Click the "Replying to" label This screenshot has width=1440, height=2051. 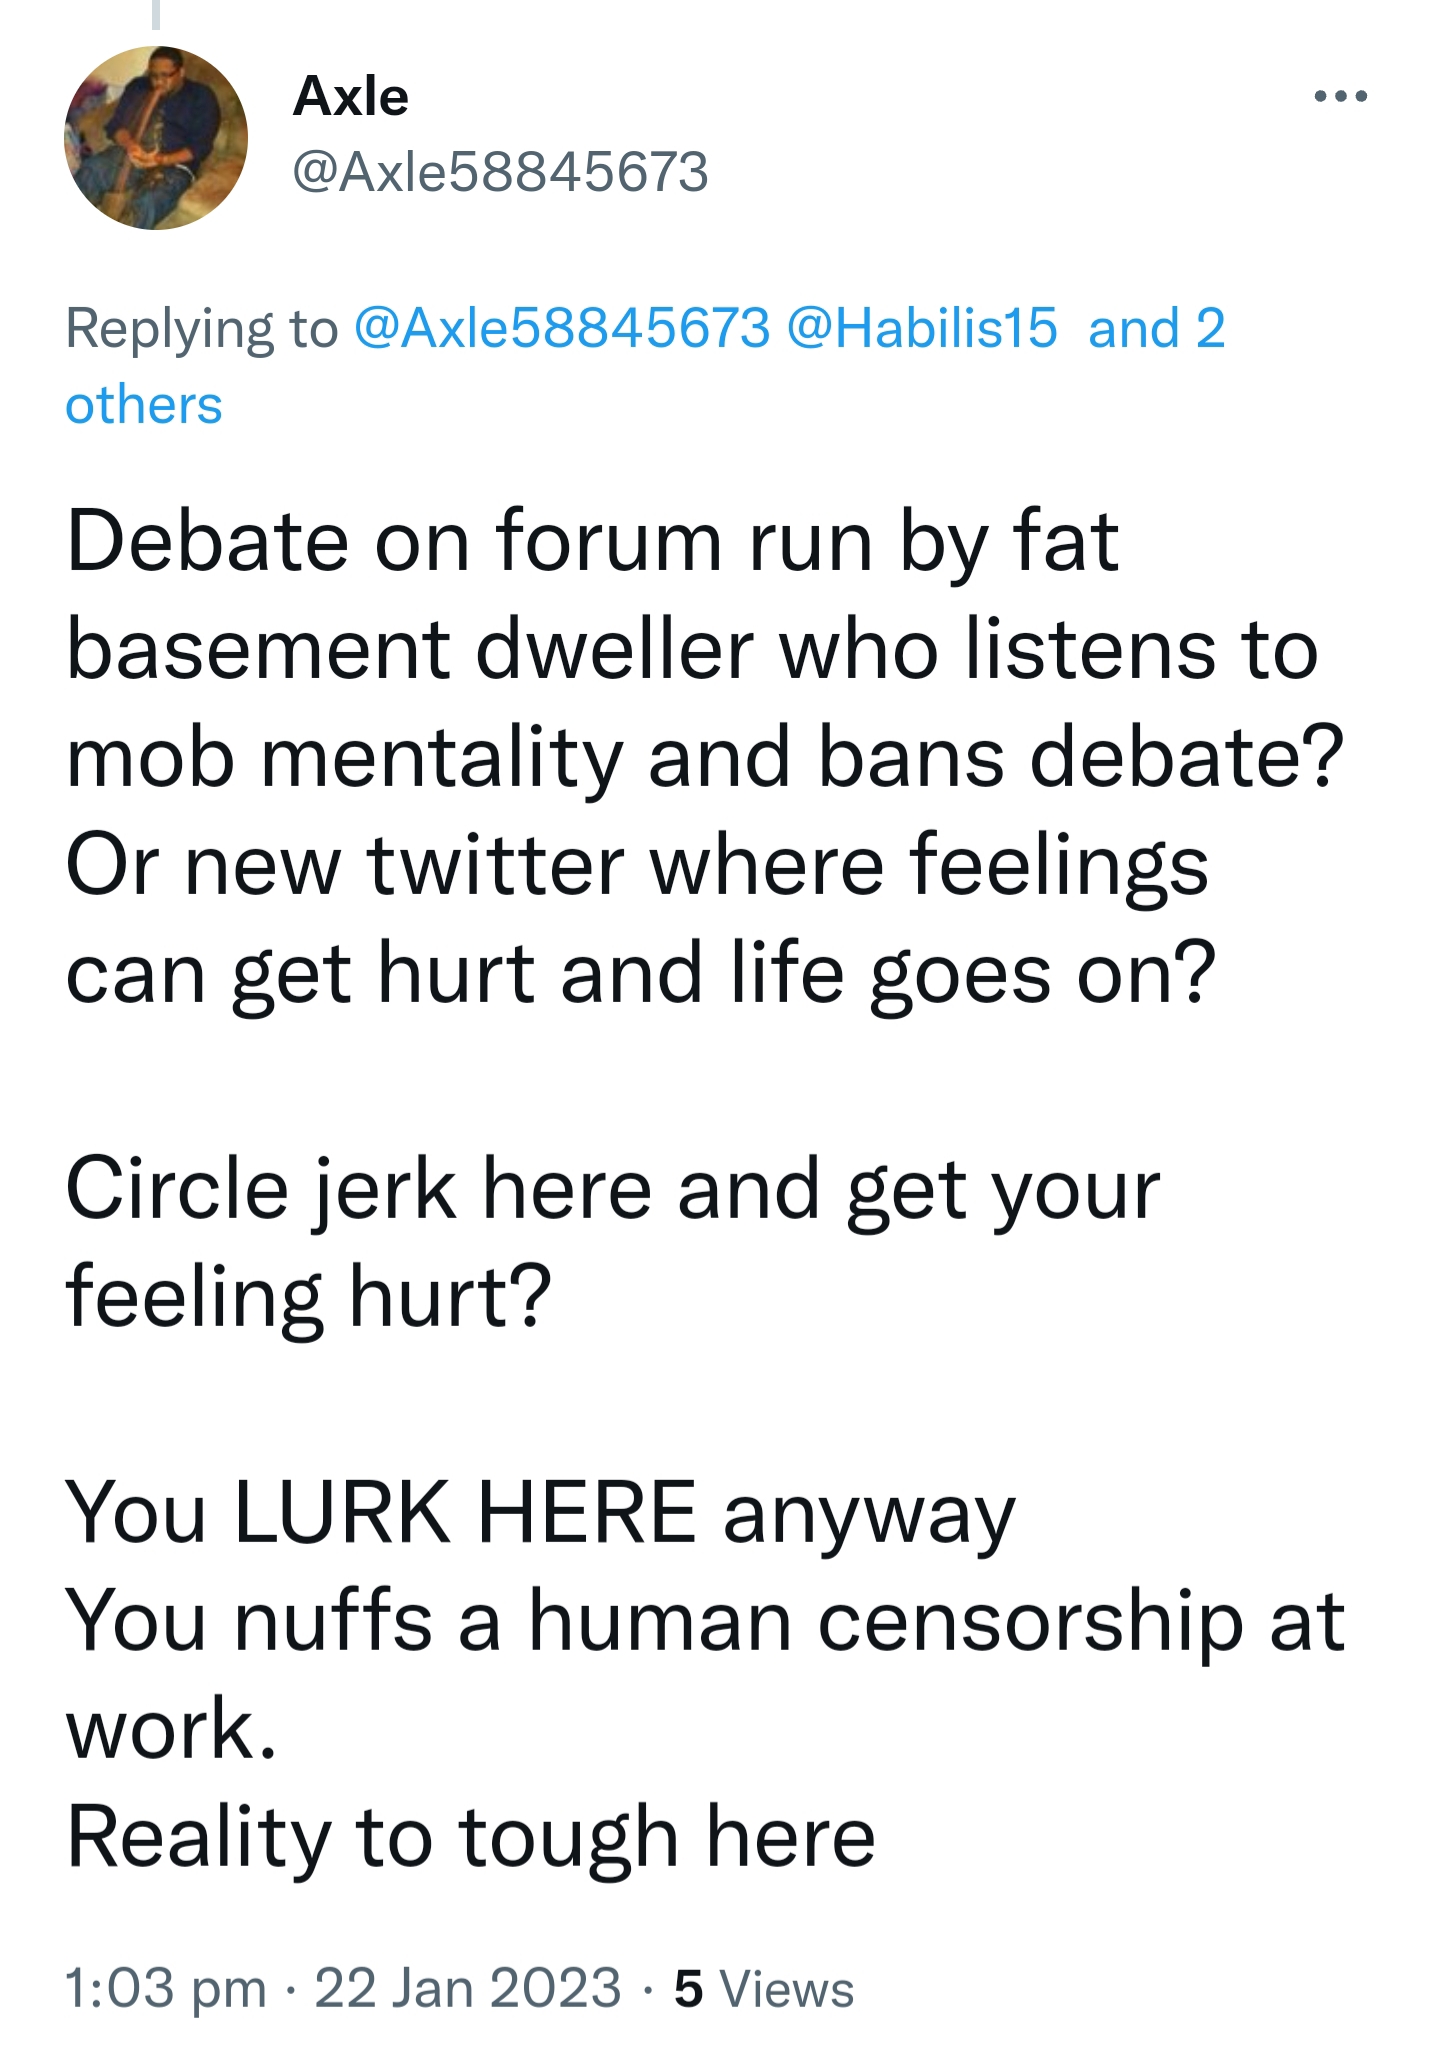202,328
